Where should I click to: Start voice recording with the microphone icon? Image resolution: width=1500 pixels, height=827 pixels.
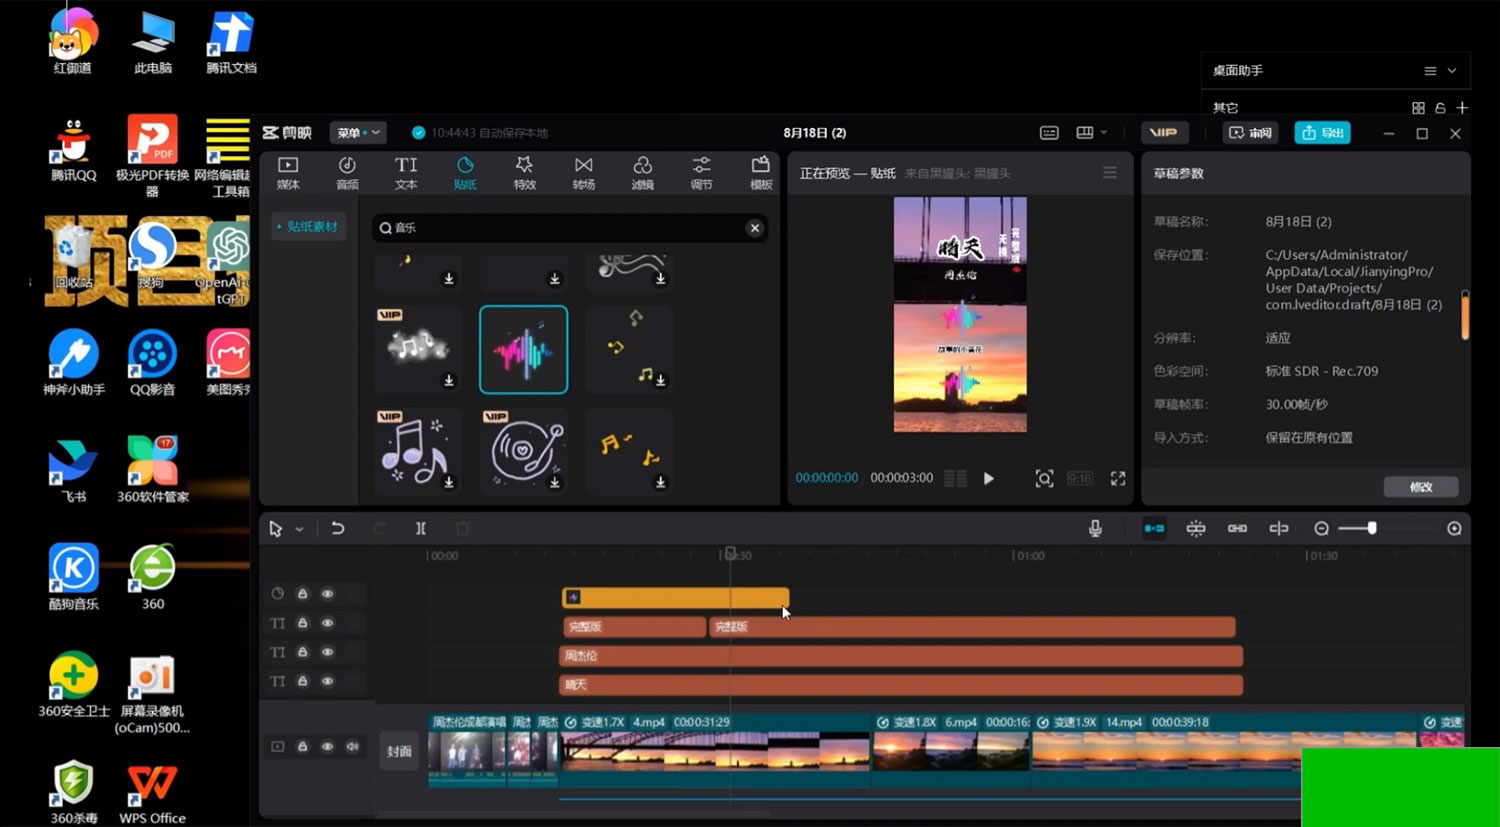coord(1095,528)
